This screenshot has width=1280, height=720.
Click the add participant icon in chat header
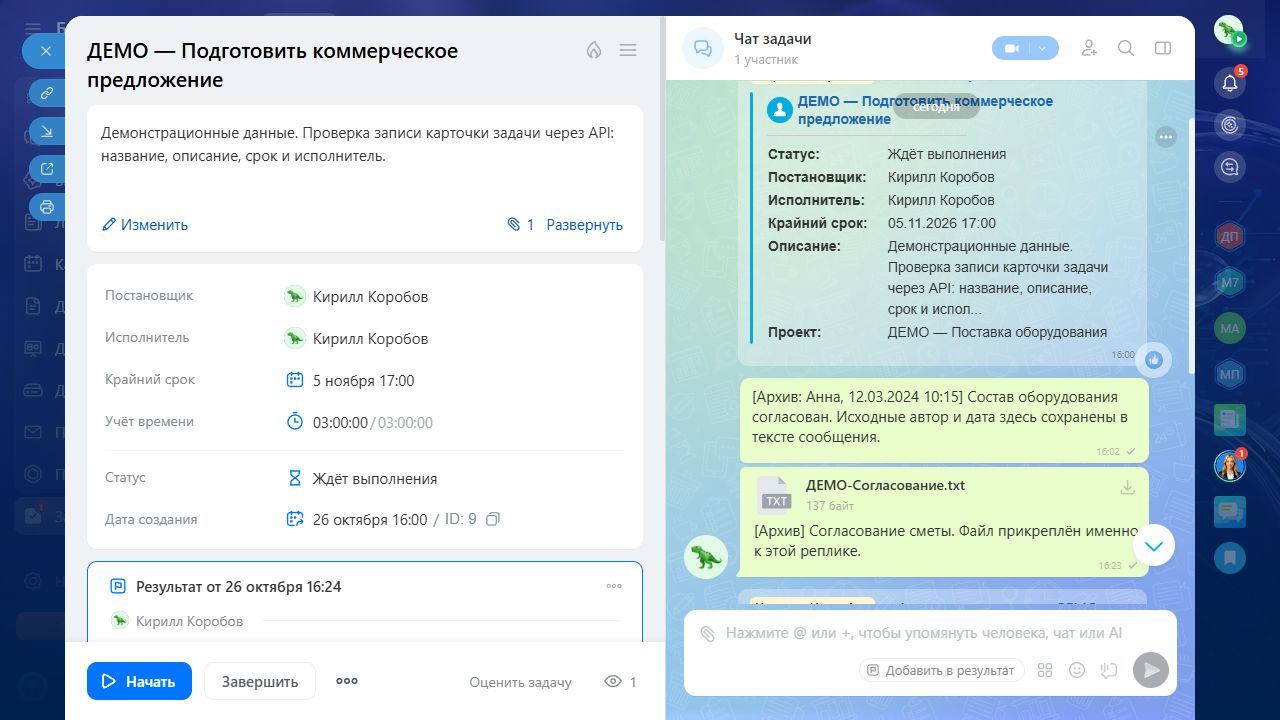1090,48
